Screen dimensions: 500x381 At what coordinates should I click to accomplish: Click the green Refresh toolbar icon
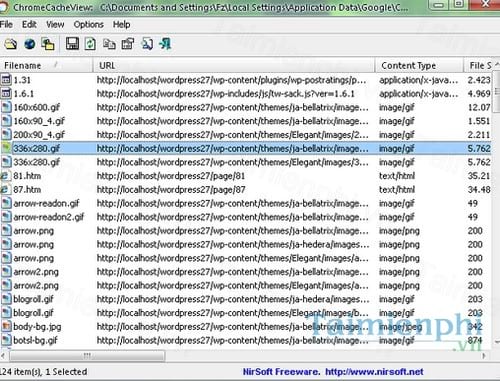click(90, 44)
